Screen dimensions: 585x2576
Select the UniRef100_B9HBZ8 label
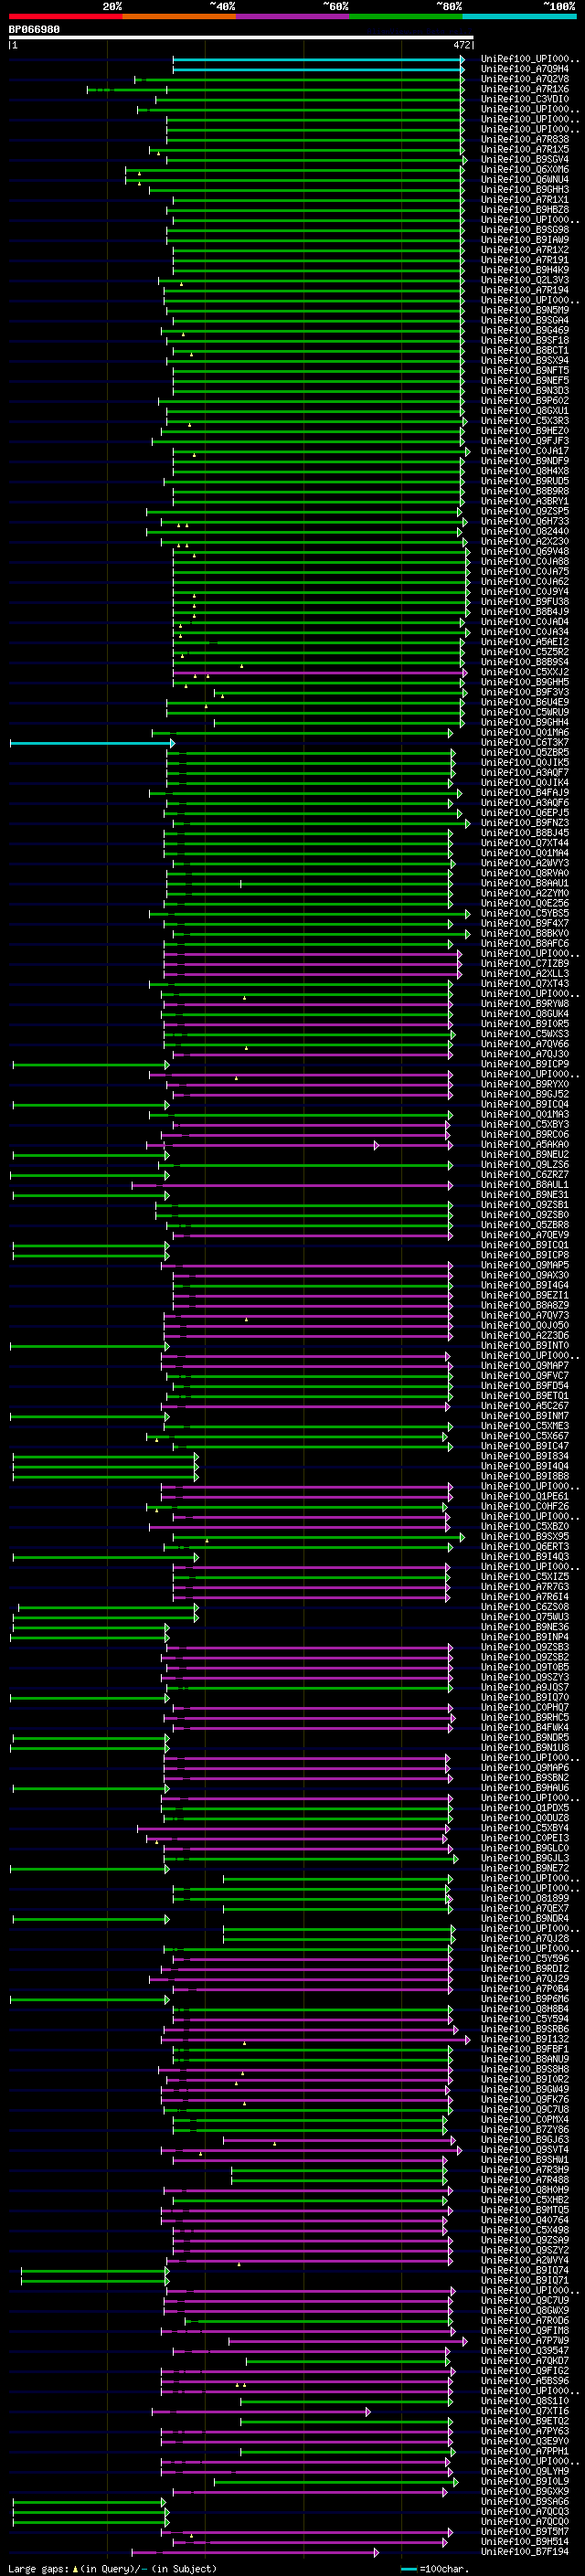[525, 210]
